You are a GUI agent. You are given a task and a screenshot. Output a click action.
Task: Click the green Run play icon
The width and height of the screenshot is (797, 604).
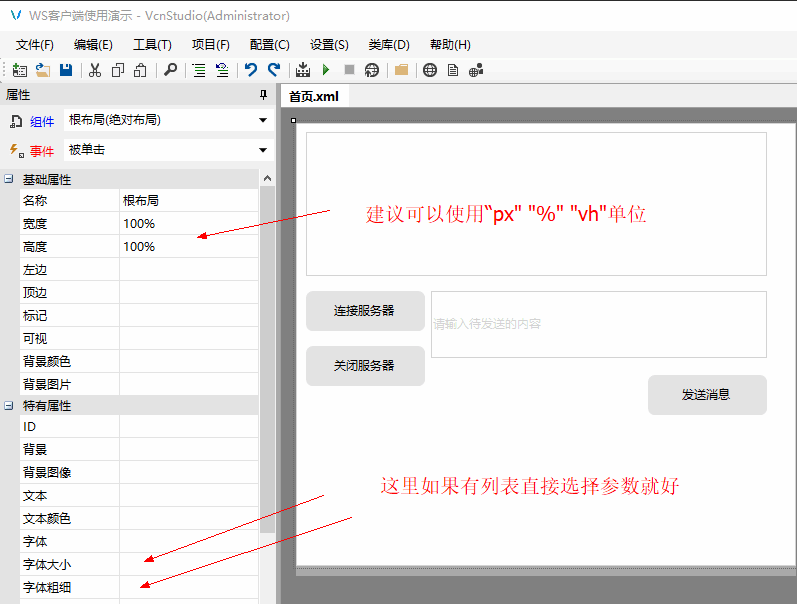point(326,70)
